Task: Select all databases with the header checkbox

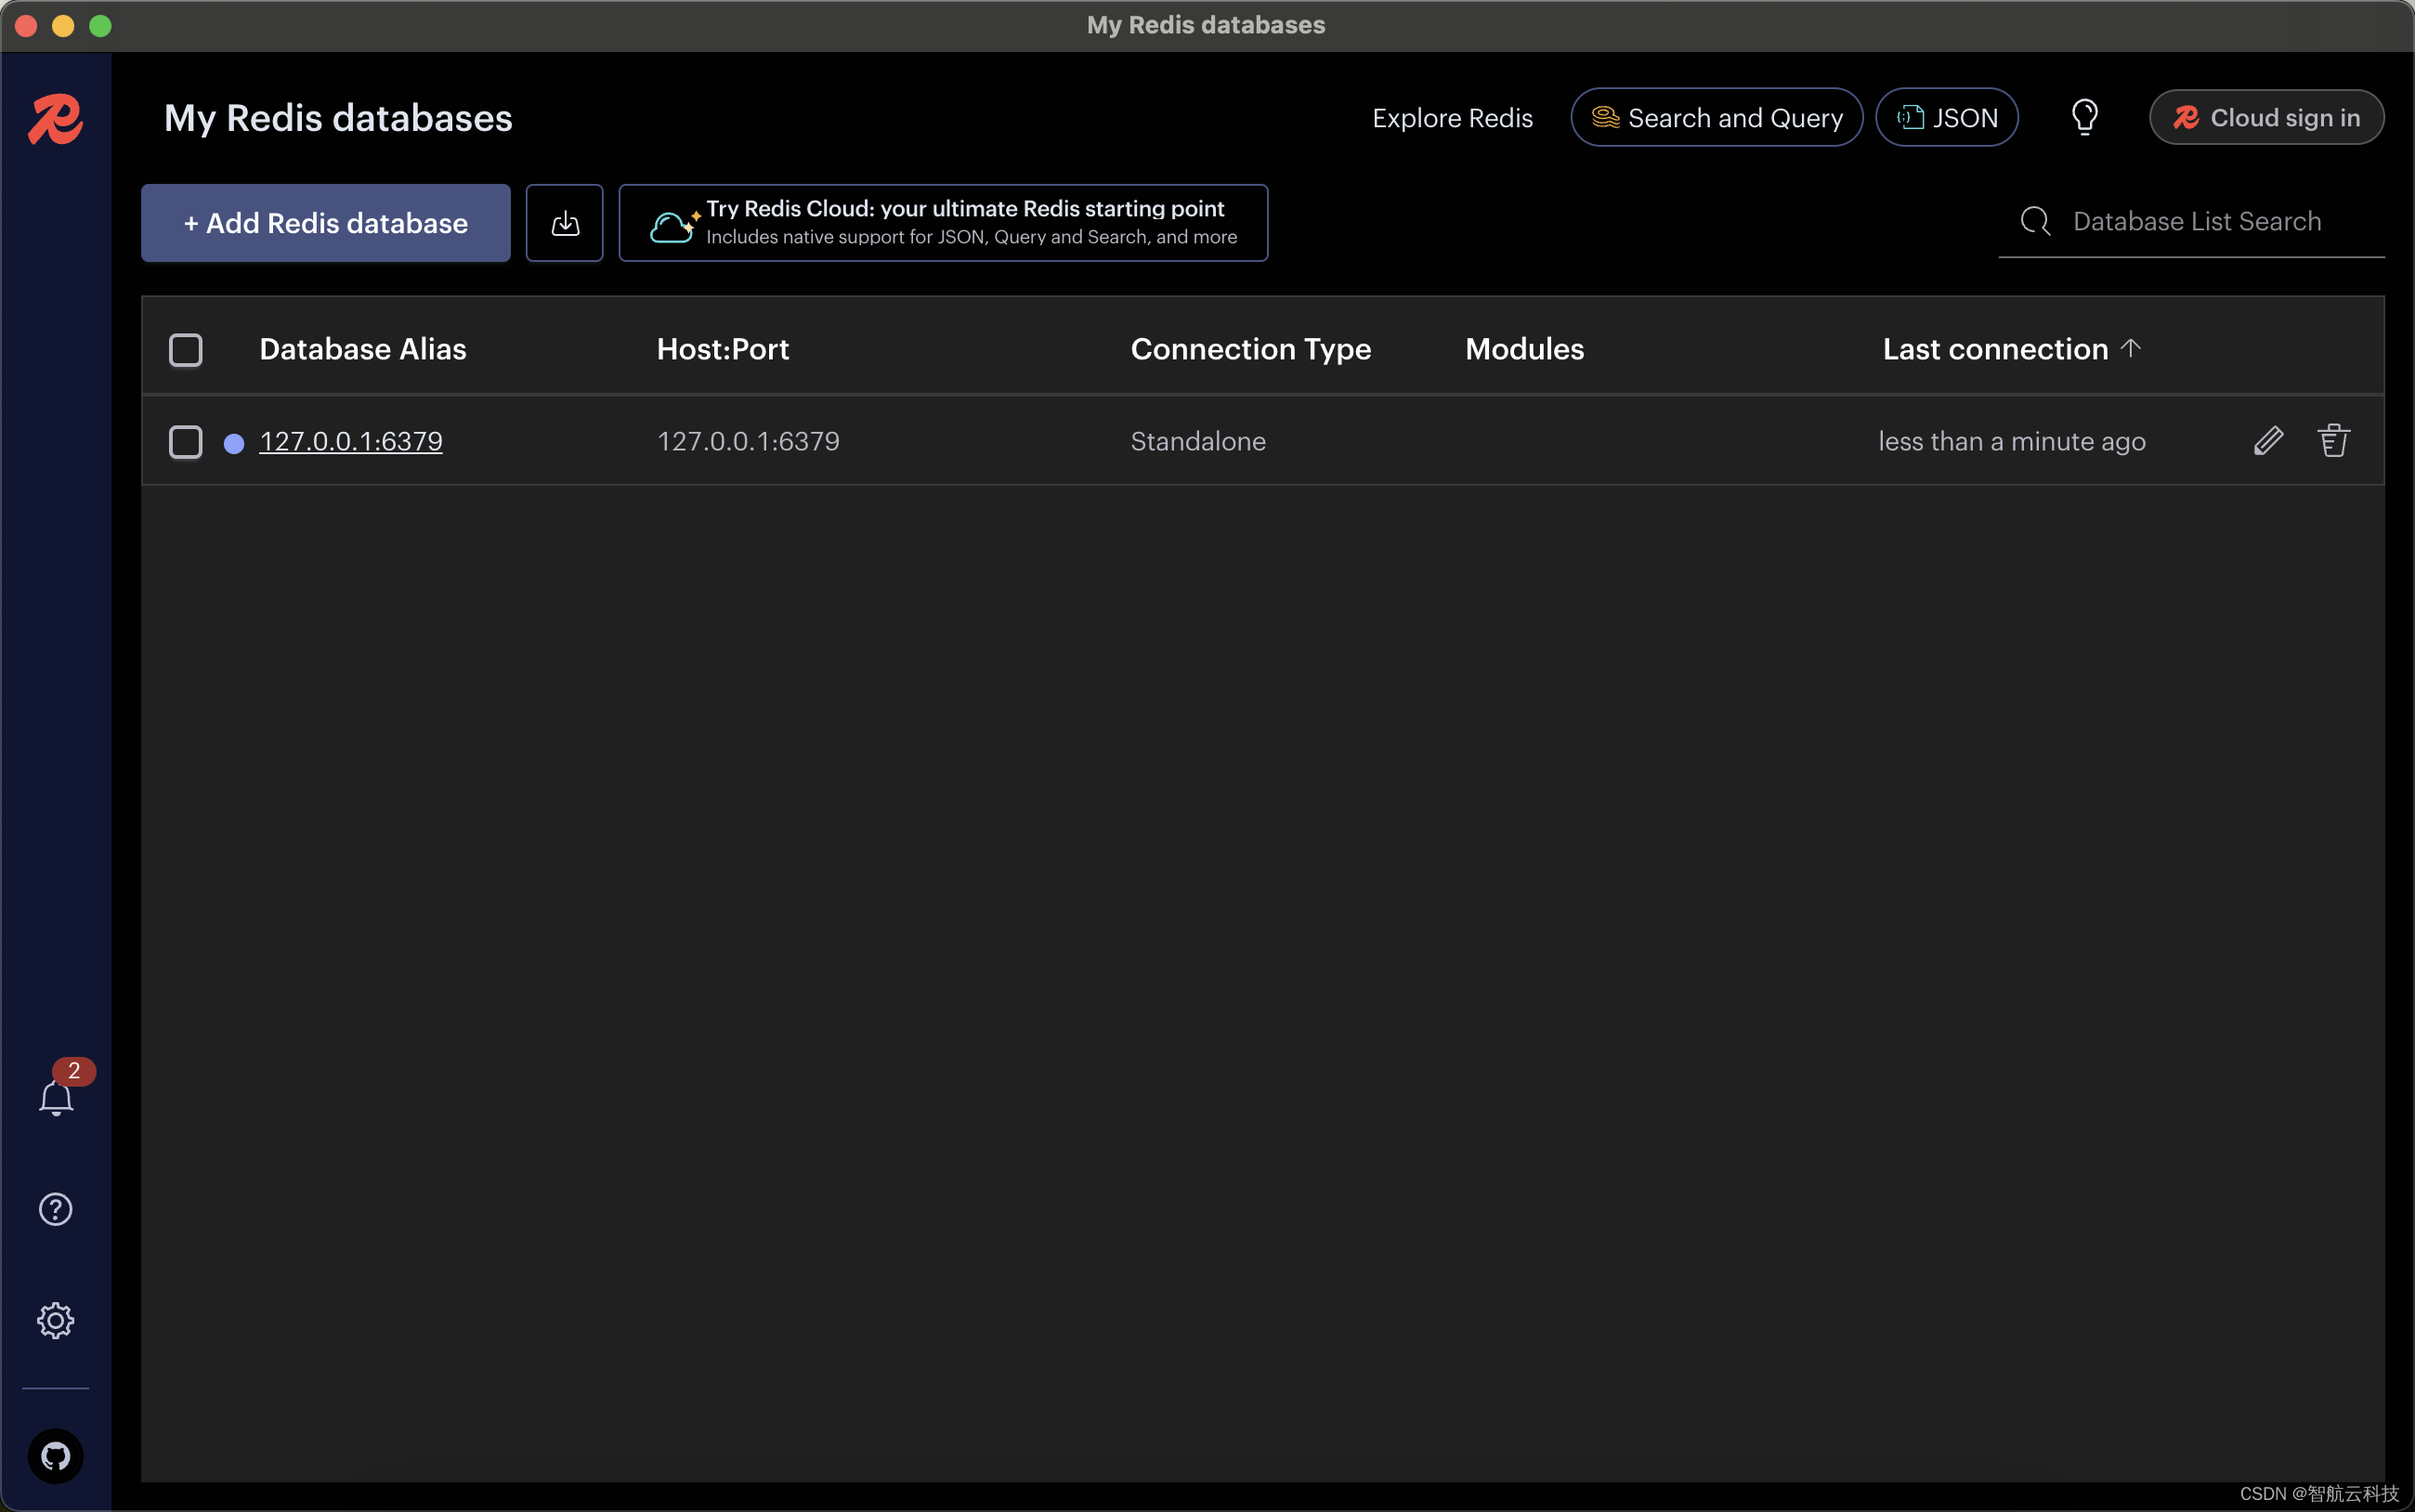Action: click(x=186, y=350)
